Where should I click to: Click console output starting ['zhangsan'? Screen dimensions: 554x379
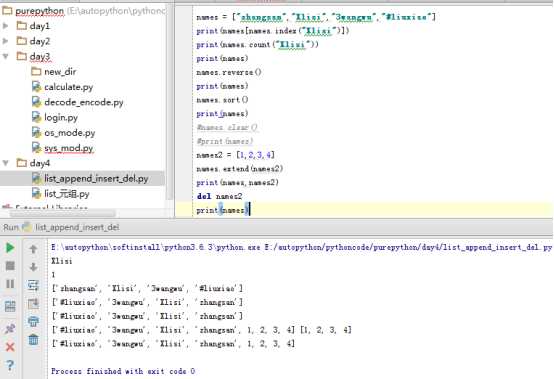click(147, 289)
